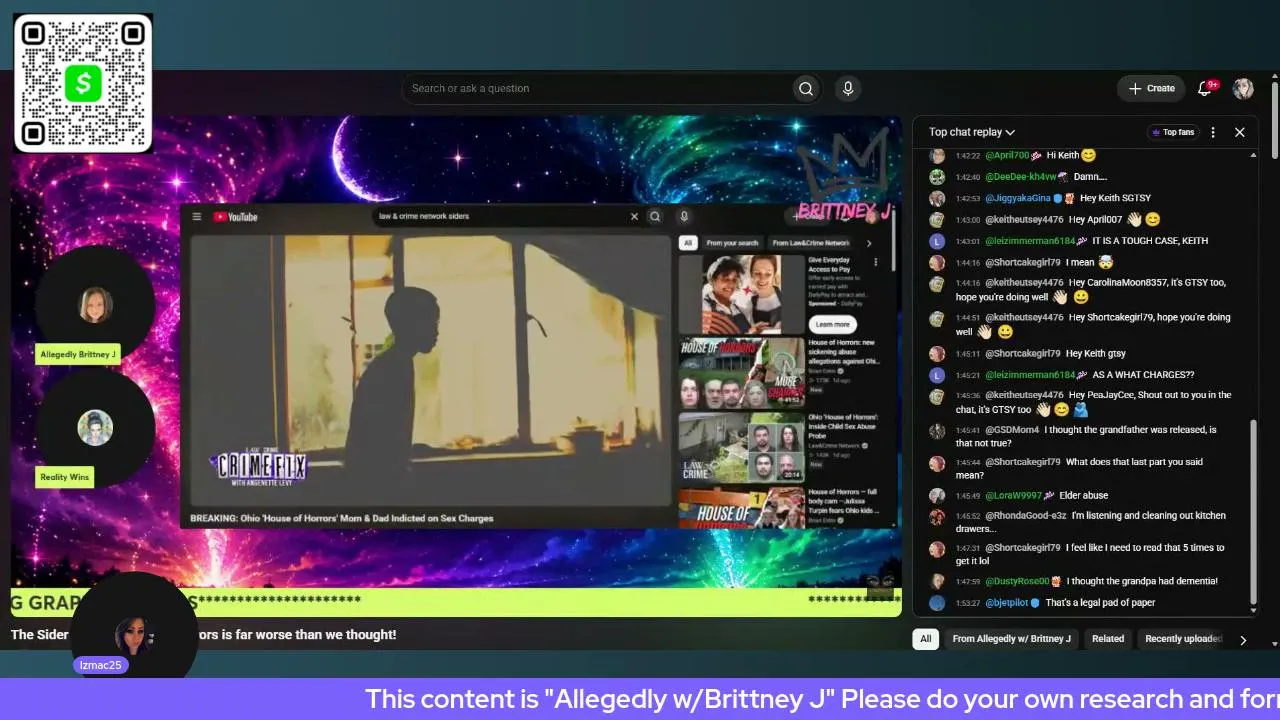
Task: Open @LoraW9997's chat avatar
Action: [937, 495]
